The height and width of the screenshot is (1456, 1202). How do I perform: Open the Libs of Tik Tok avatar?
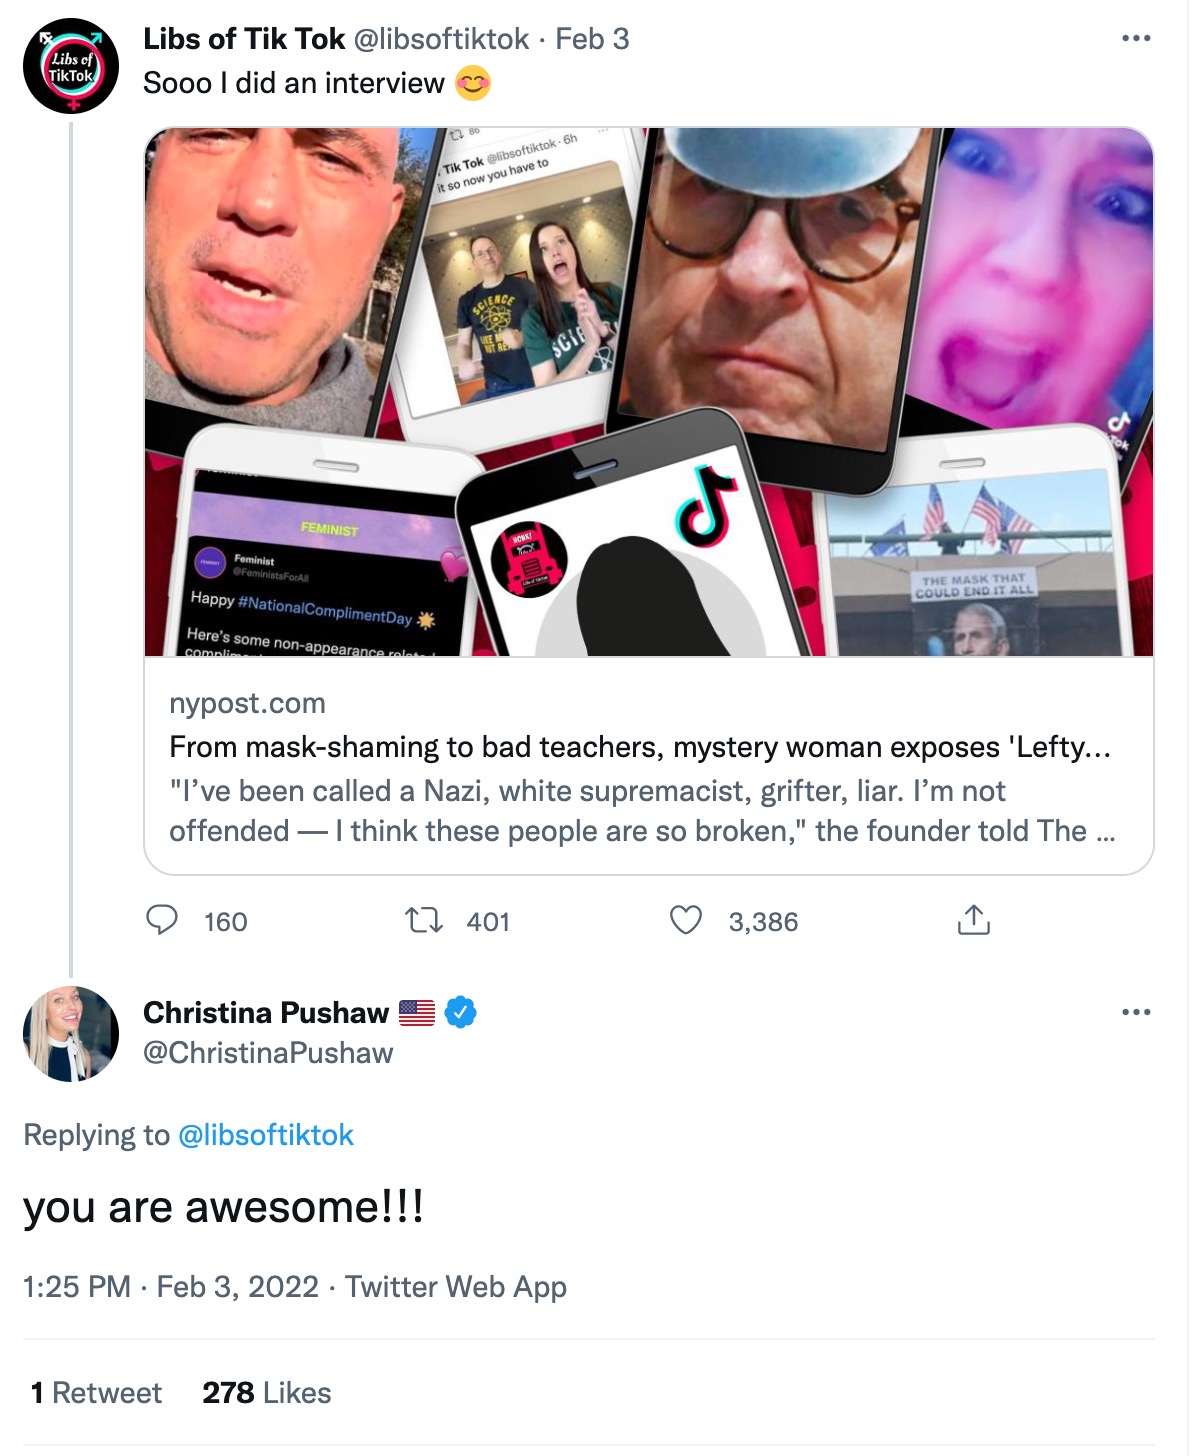tap(71, 66)
